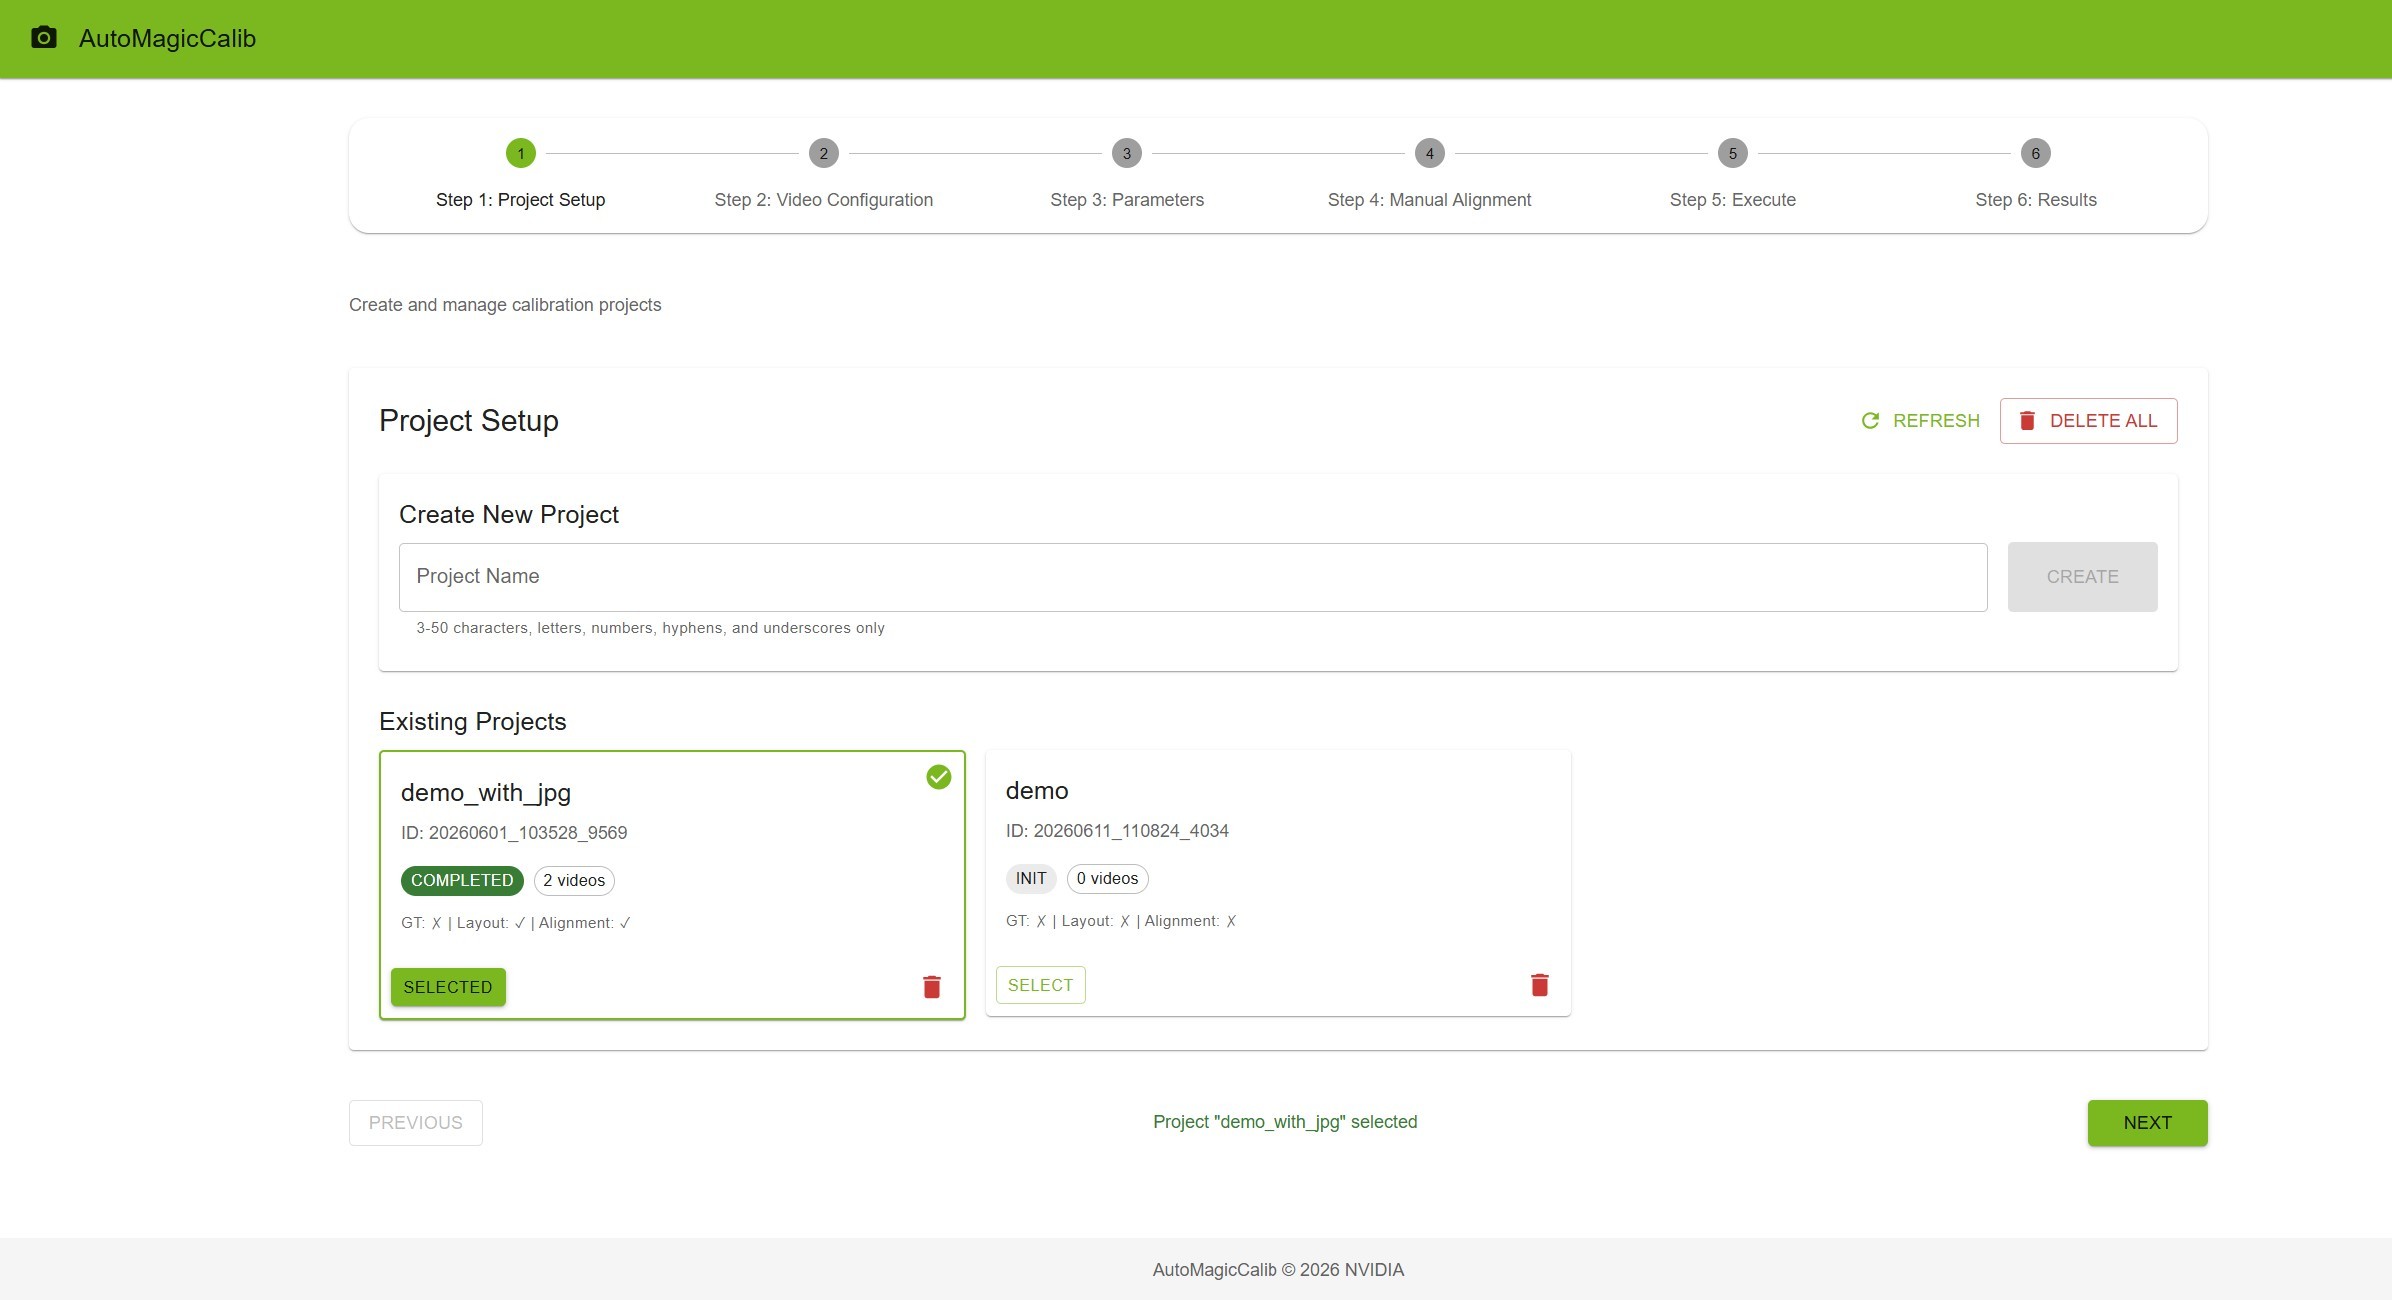Select the demo project
Screen dimensions: 2392x1300
click(x=1040, y=985)
